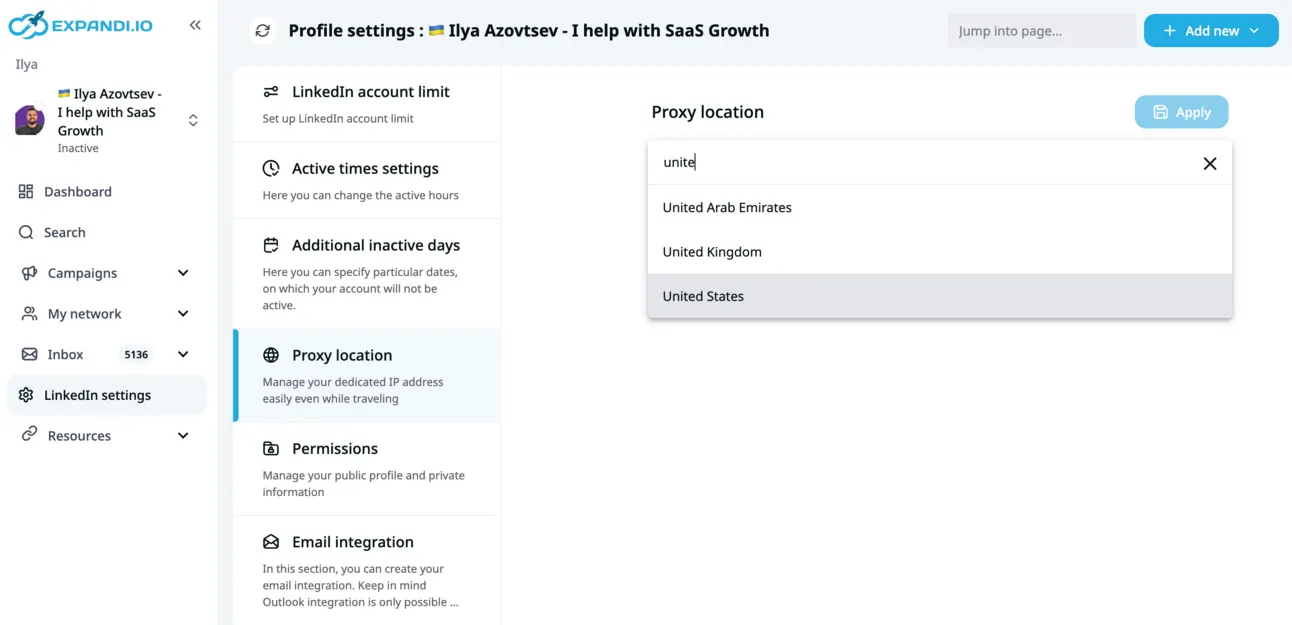This screenshot has width=1292, height=625.
Task: Select the Proxy location tab
Action: (367, 375)
